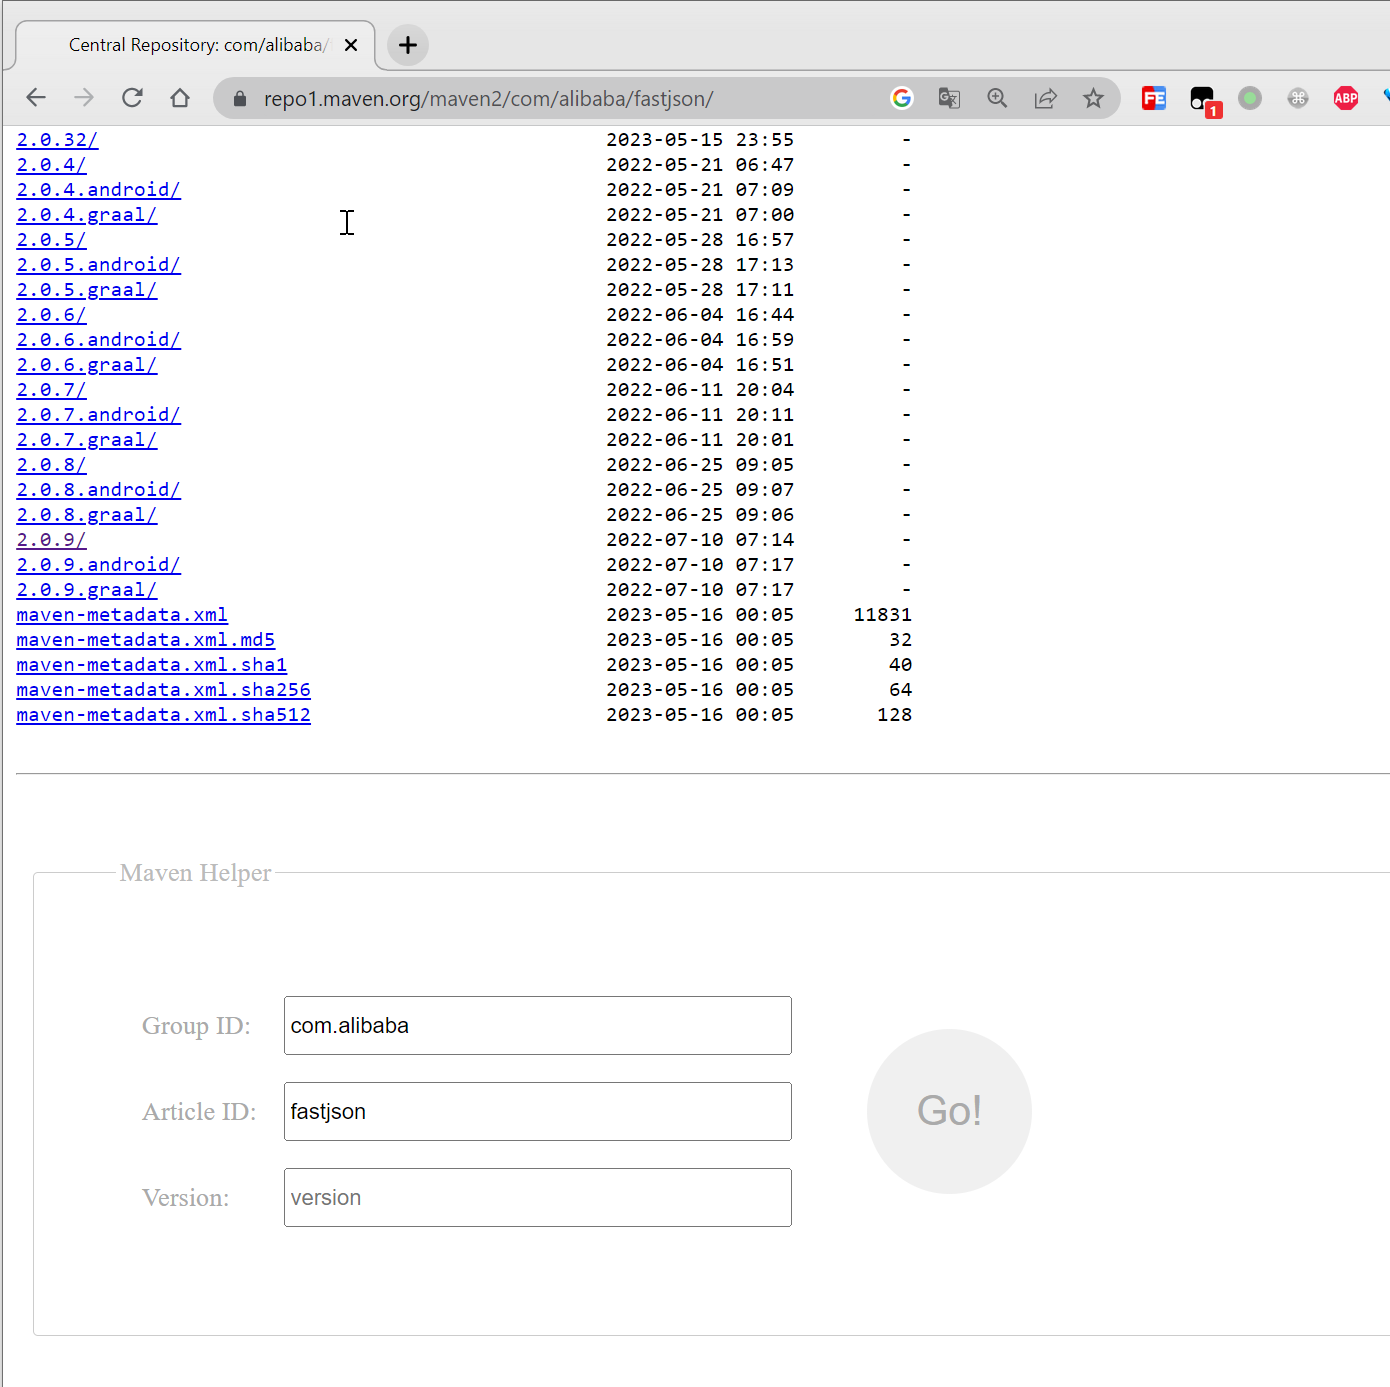Open the 2.0.9.graal/ directory
Image resolution: width=1390 pixels, height=1387 pixels.
pyautogui.click(x=86, y=590)
